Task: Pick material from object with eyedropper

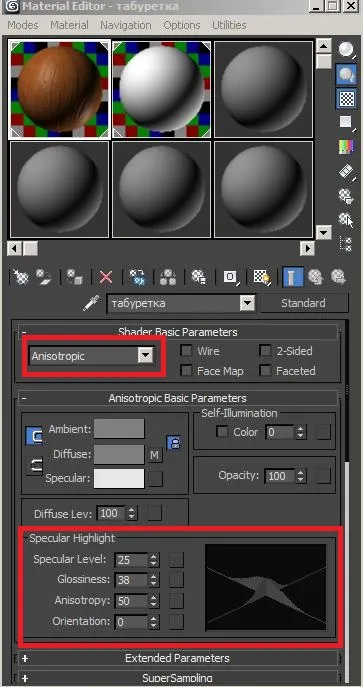Action: [x=92, y=303]
